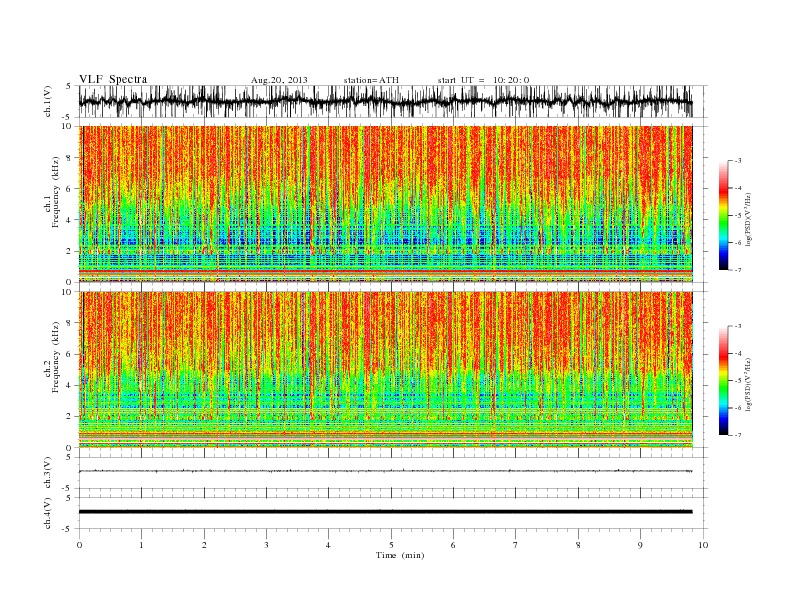Click the thick ch.4 voltage trace
Viewport: 792px width, 612px height.
(x=385, y=512)
